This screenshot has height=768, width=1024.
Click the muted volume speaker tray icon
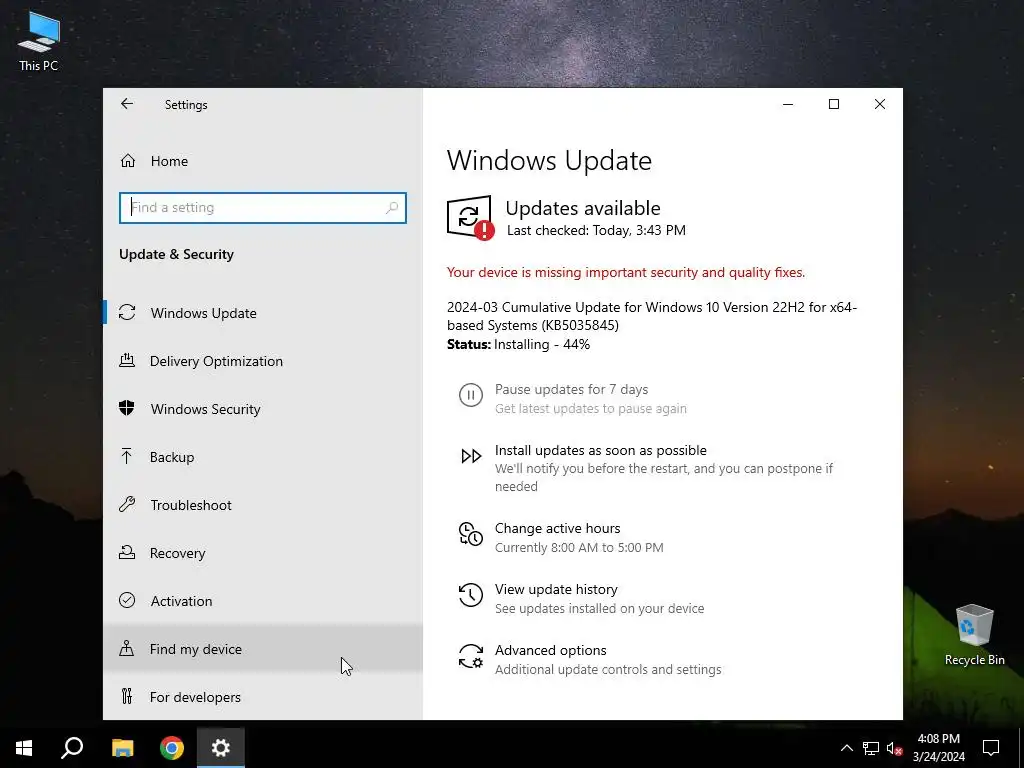pyautogui.click(x=894, y=748)
